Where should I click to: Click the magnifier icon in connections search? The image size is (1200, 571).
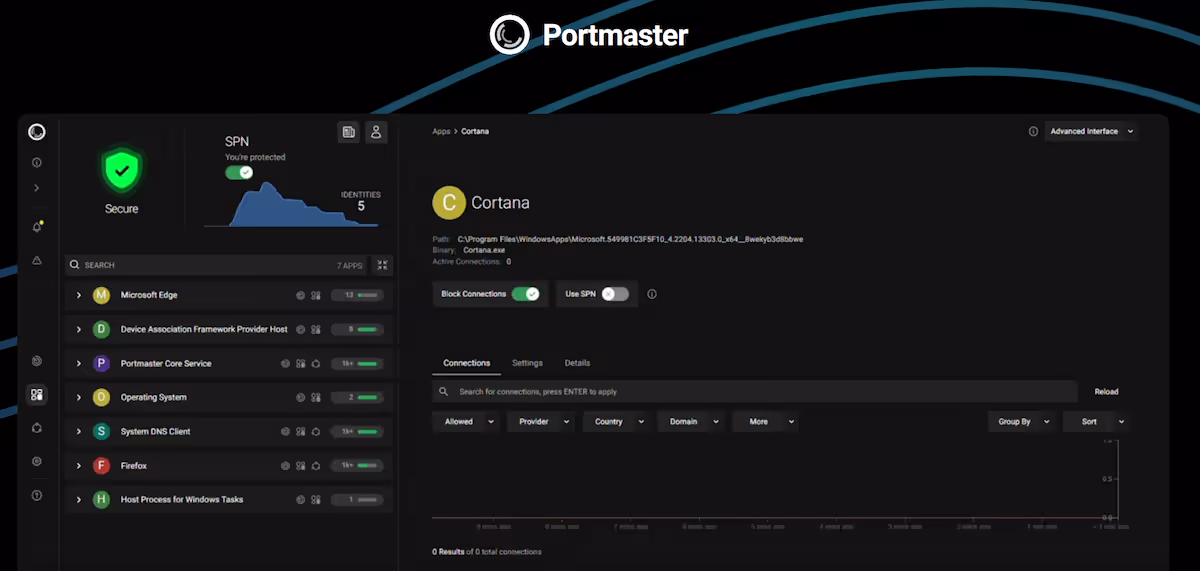tap(444, 392)
